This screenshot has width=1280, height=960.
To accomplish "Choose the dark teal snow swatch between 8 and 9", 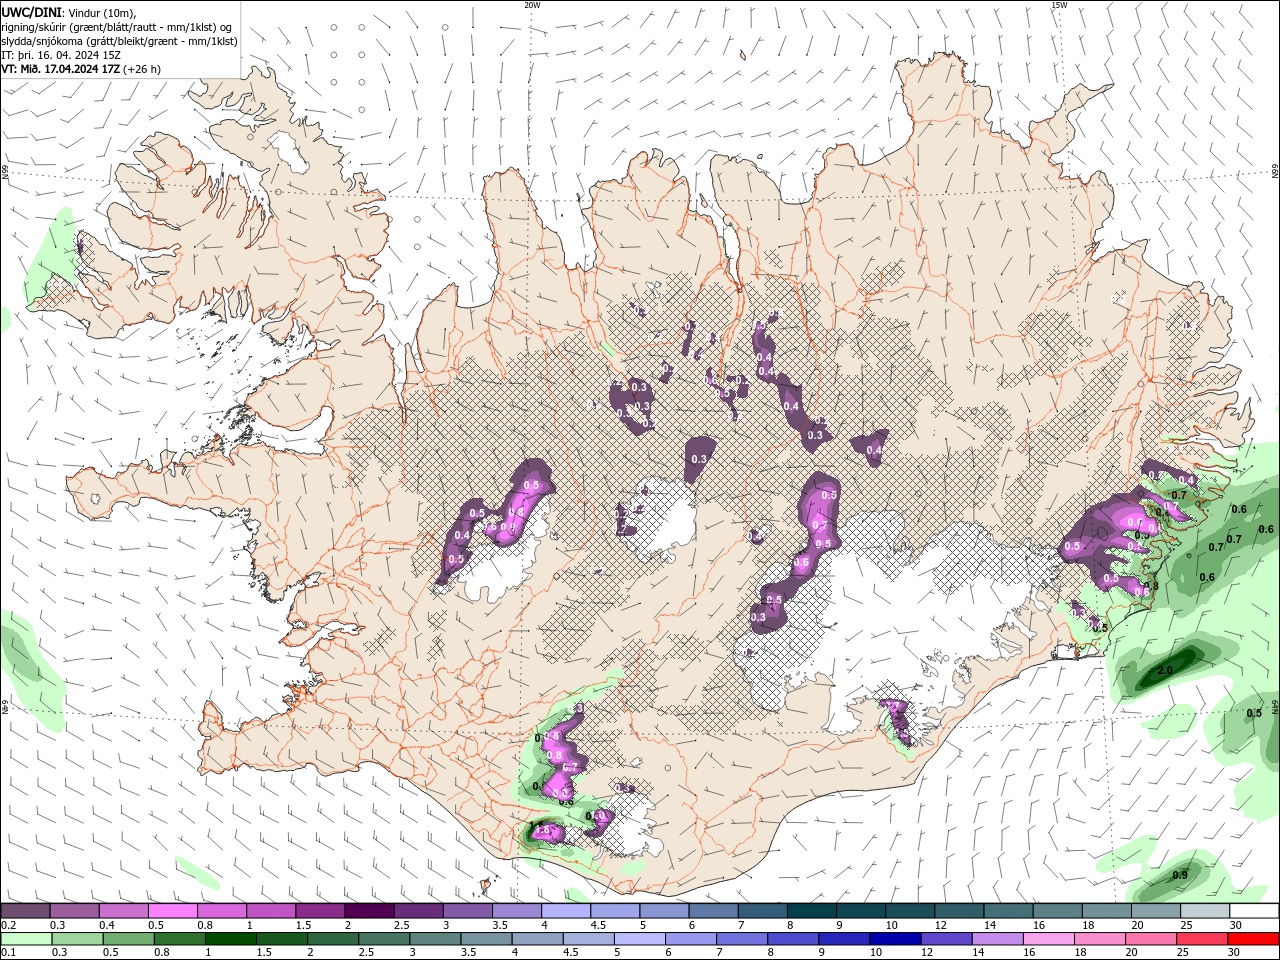I will pyautogui.click(x=810, y=911).
